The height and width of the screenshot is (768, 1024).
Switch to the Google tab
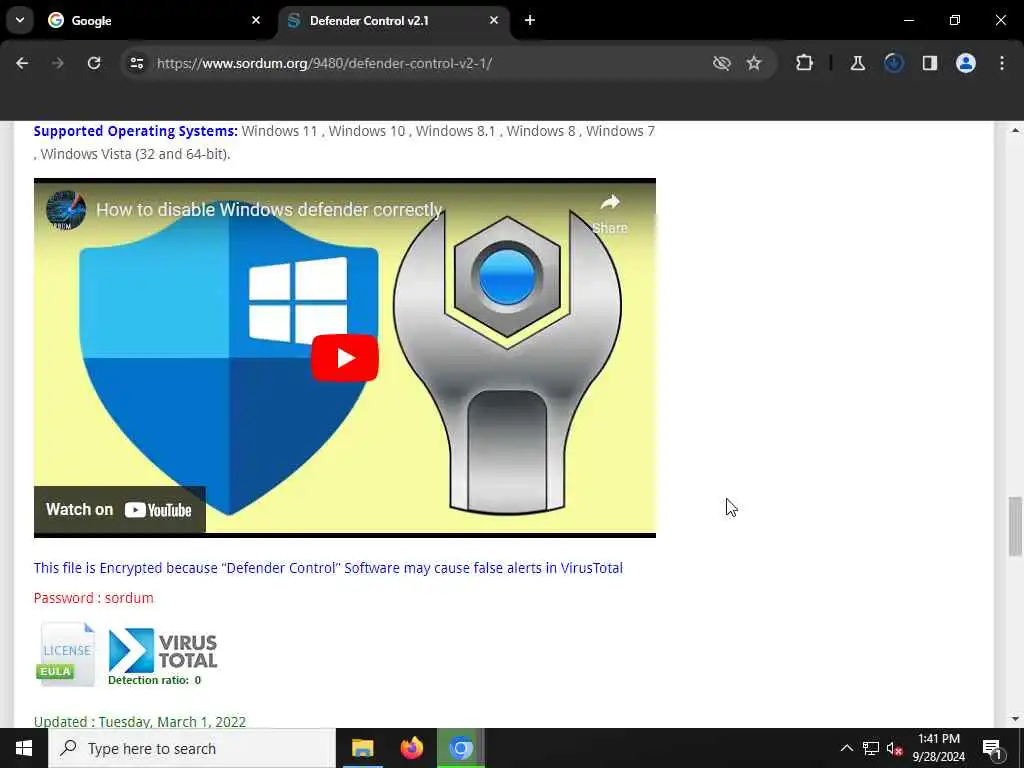(x=154, y=20)
